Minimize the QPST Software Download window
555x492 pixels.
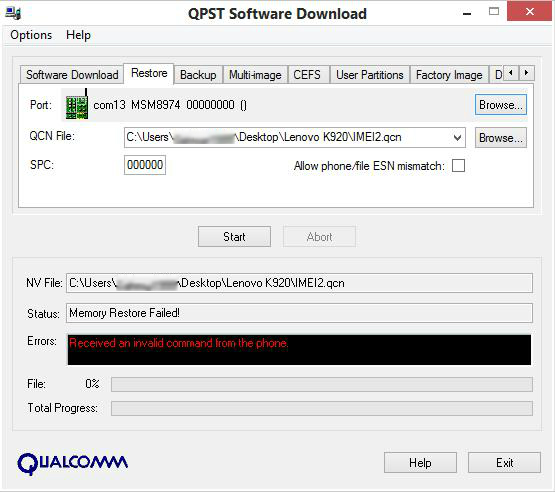pyautogui.click(x=467, y=13)
